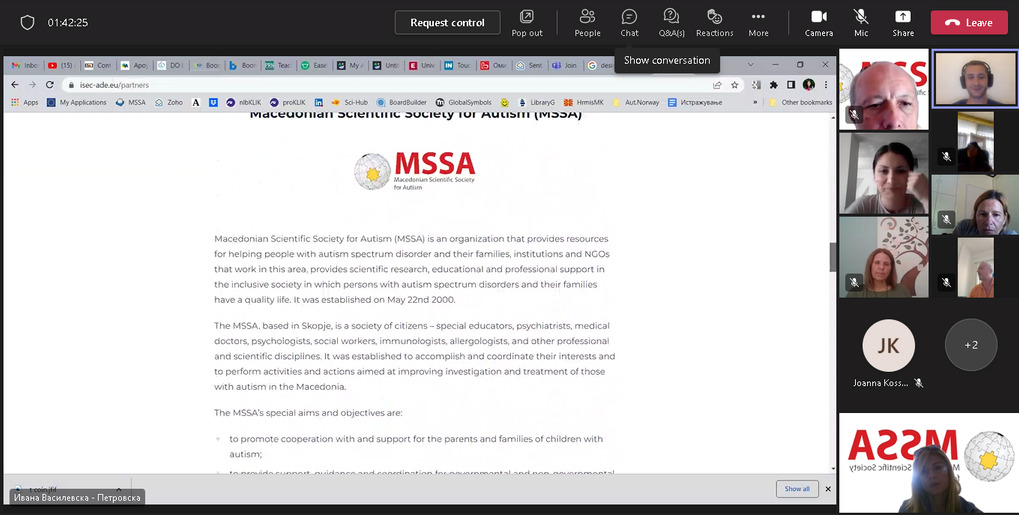The width and height of the screenshot is (1019, 515).
Task: Click the shield security icon
Action: pyautogui.click(x=27, y=22)
